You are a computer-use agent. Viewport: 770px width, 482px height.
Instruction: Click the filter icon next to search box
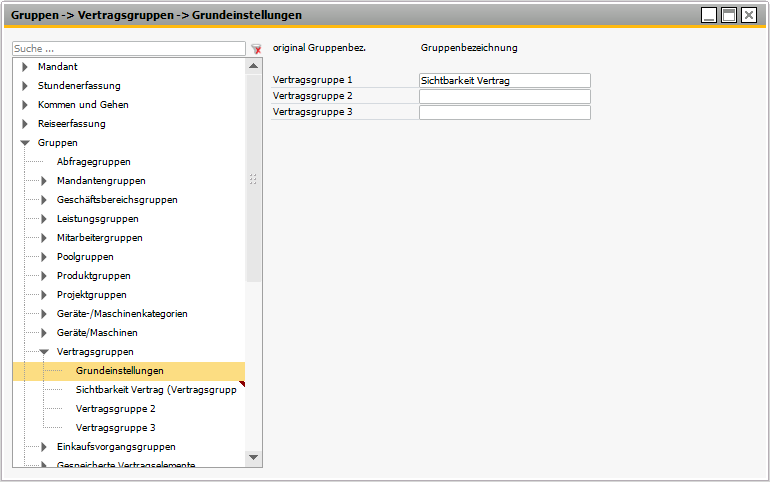click(256, 49)
